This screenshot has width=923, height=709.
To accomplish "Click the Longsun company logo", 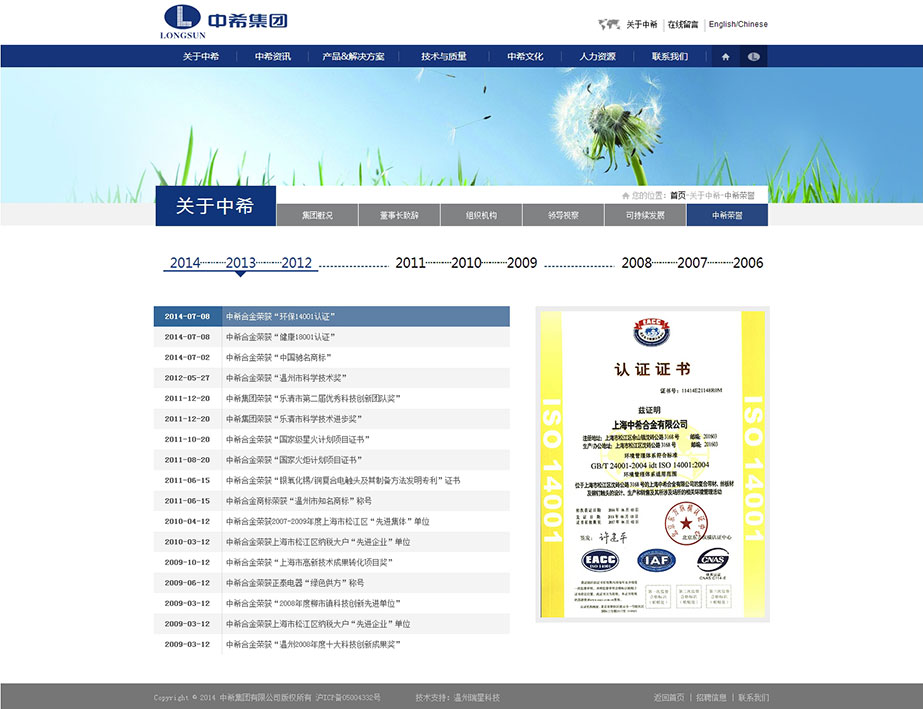I will [x=224, y=22].
